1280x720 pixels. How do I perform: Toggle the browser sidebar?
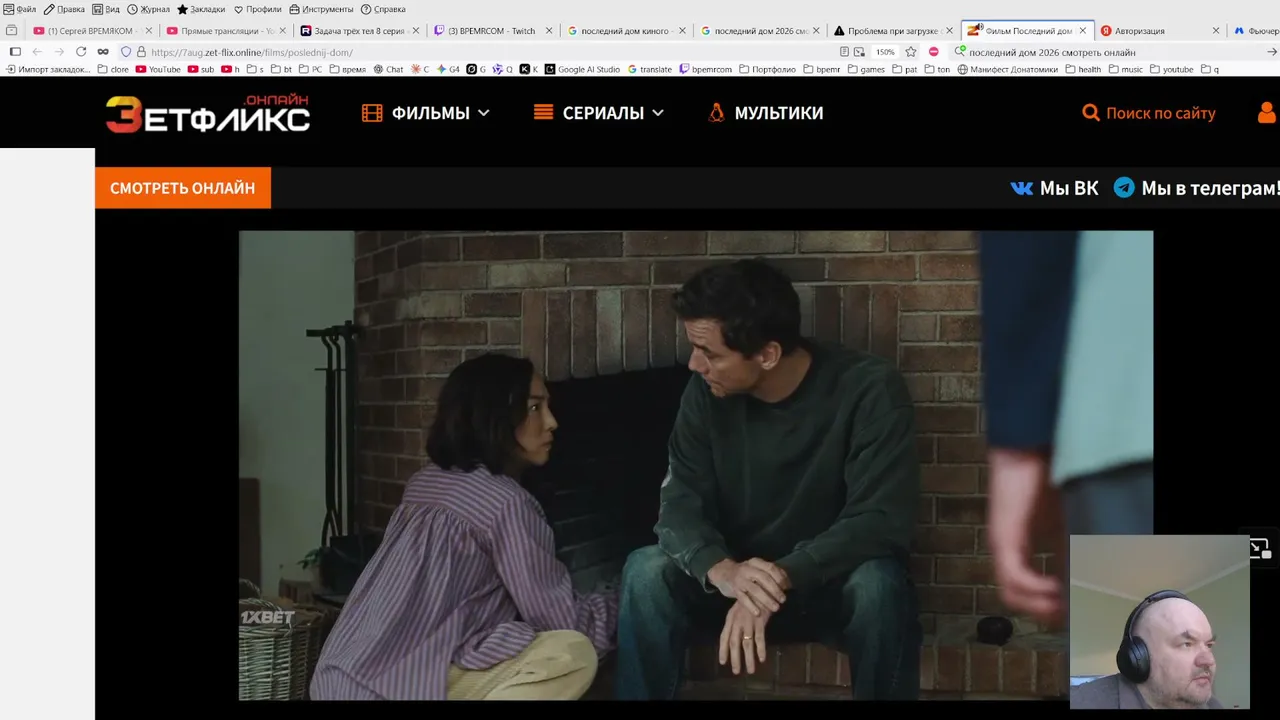15,52
